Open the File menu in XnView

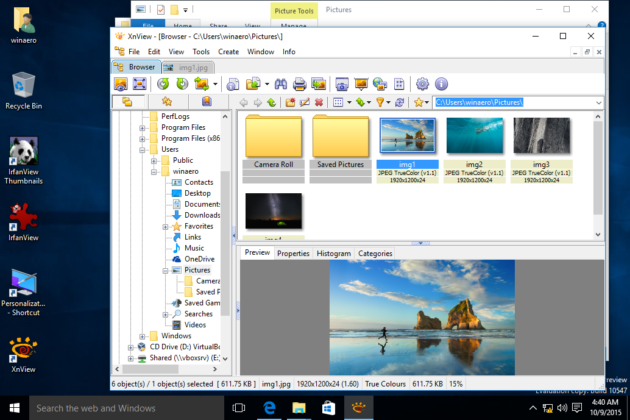pyautogui.click(x=134, y=51)
